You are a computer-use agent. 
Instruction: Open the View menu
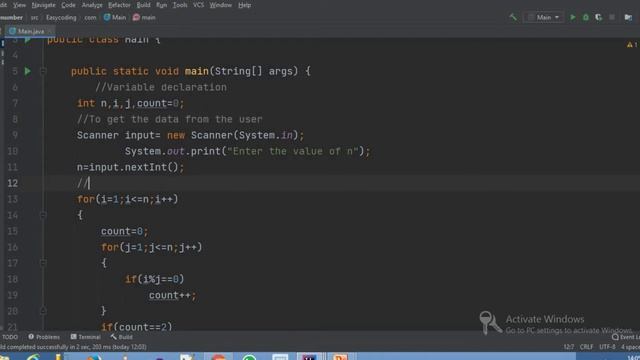coord(19,5)
